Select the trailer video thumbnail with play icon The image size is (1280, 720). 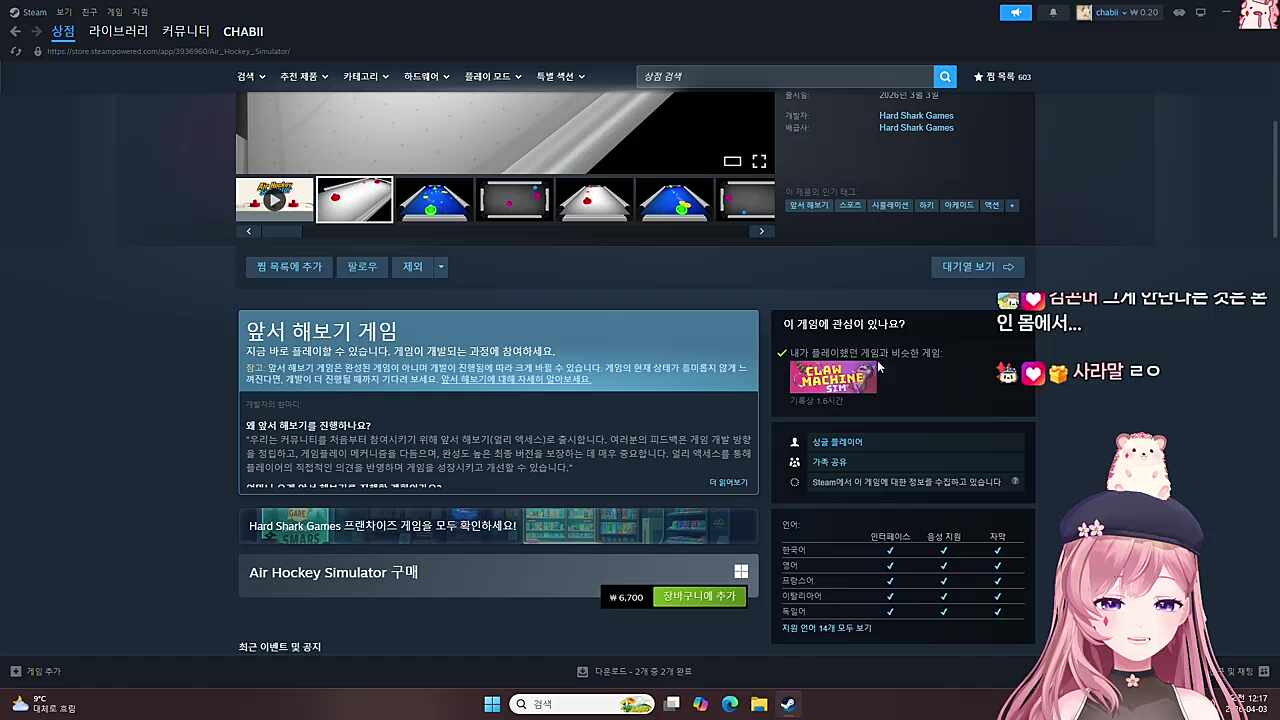click(x=274, y=199)
